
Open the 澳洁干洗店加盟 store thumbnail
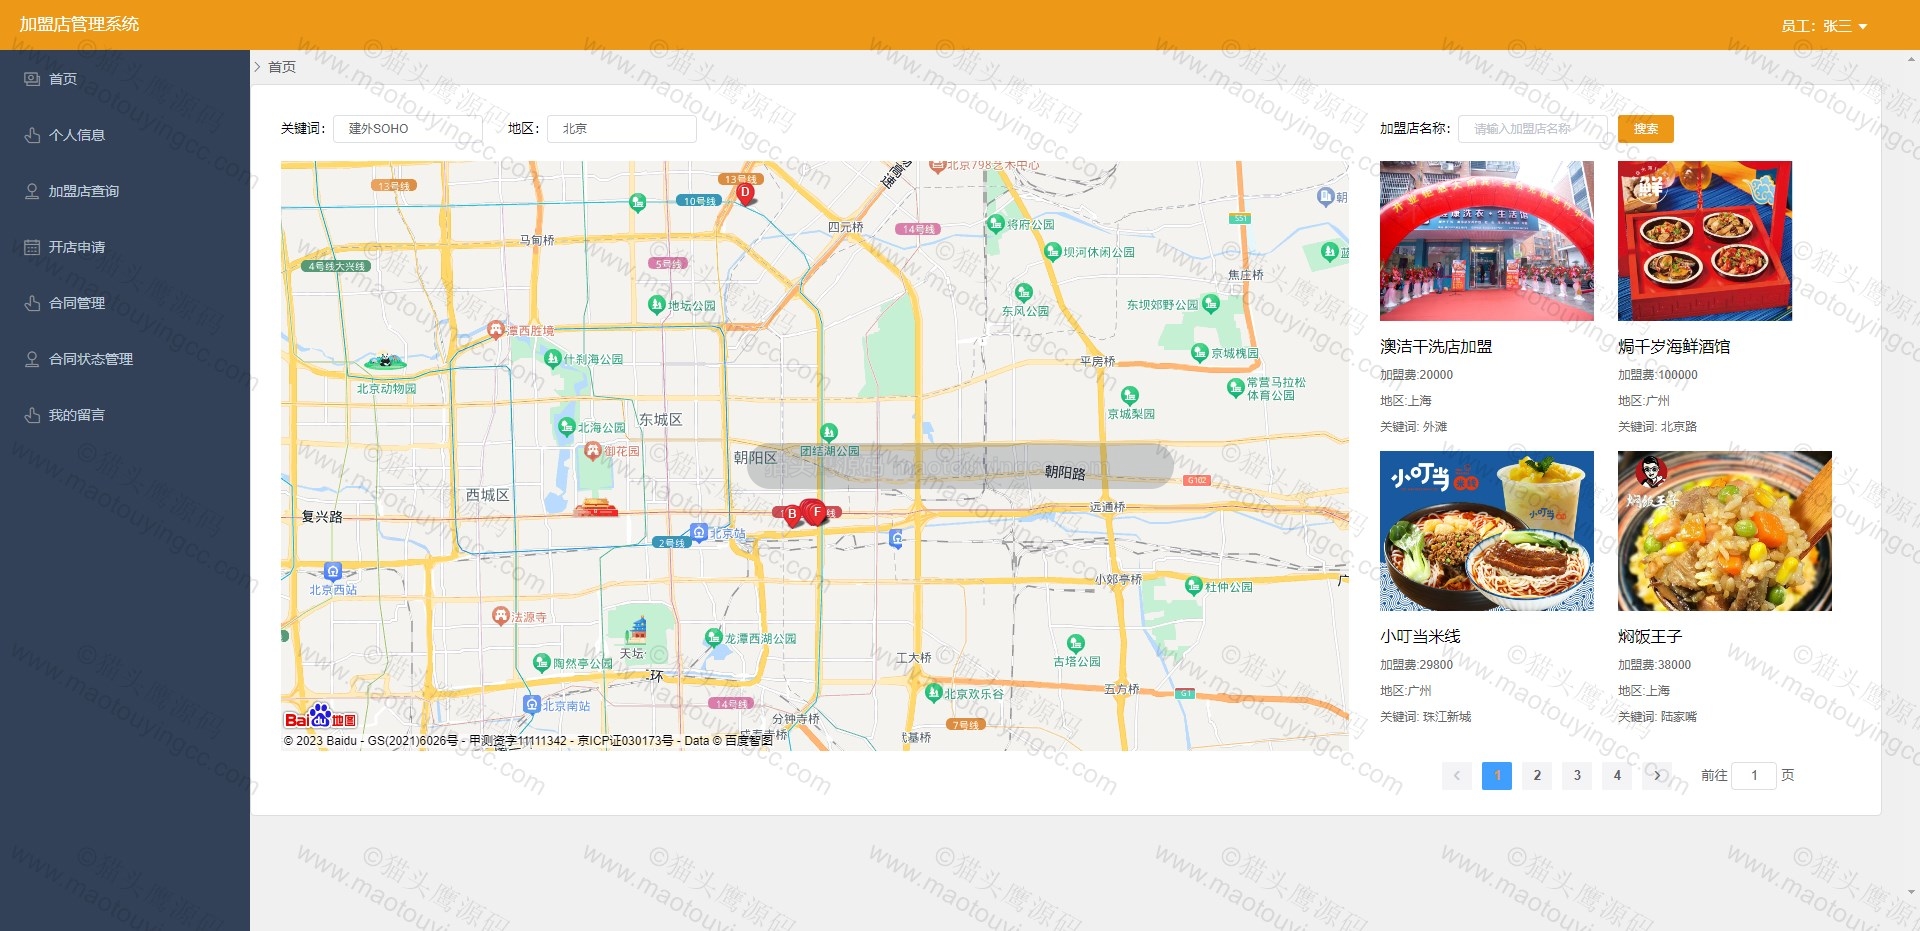(1487, 241)
